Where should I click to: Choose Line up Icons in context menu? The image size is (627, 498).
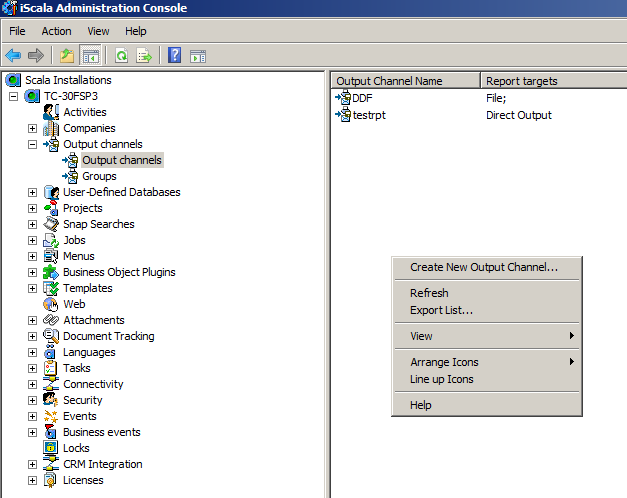tap(487, 379)
